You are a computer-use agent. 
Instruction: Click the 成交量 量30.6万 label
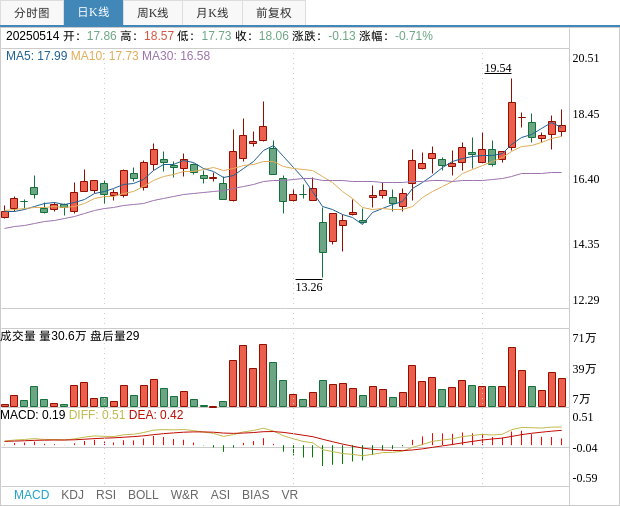43,336
